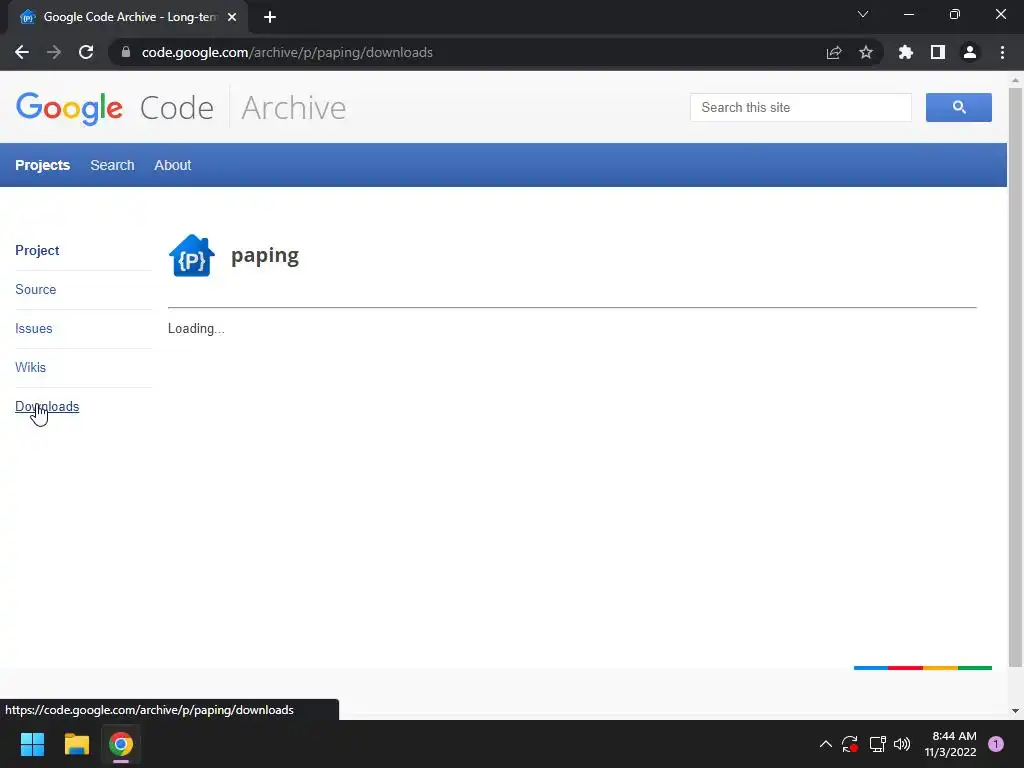Screen dimensions: 1024x768
Task: Open the Extensions puzzle icon
Action: (906, 52)
